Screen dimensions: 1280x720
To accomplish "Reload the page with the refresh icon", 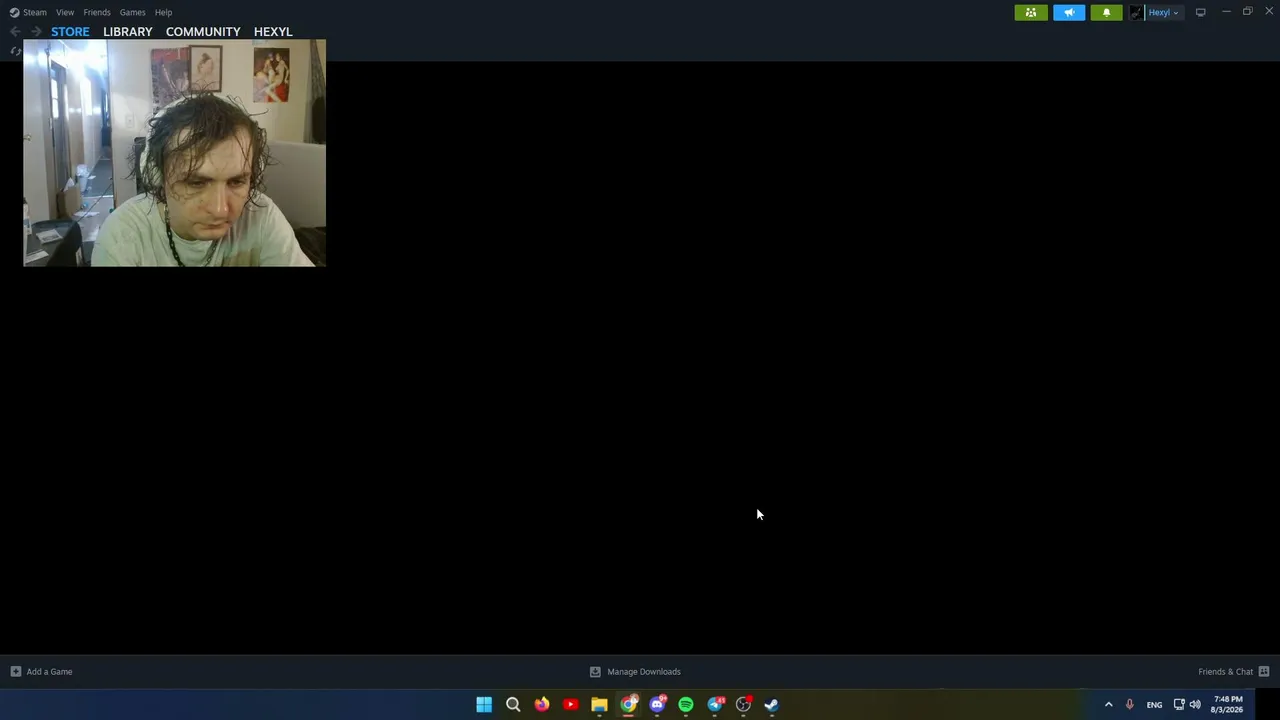I will pos(15,51).
